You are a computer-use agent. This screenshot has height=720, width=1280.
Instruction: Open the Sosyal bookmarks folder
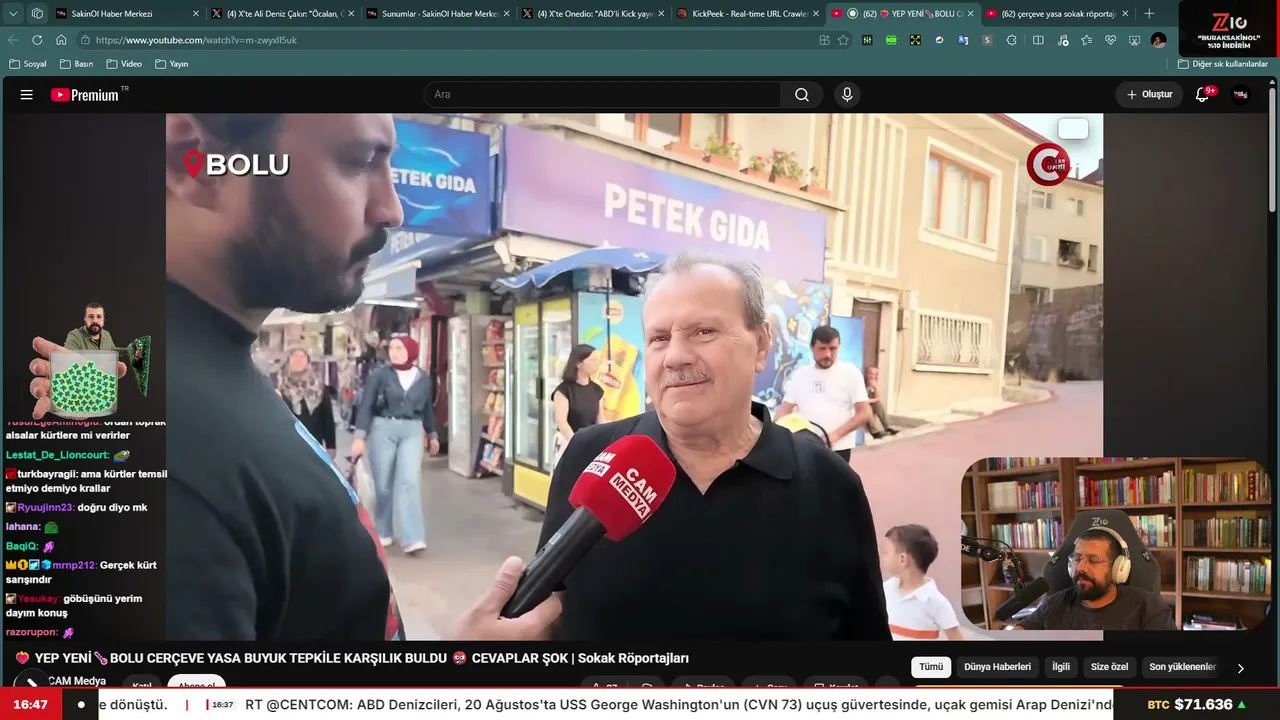click(x=28, y=64)
